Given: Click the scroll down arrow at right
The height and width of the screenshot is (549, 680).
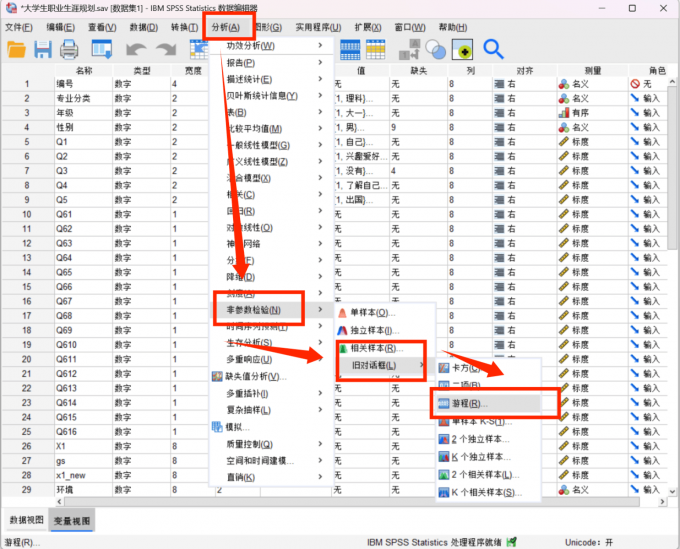Looking at the screenshot, I should pyautogui.click(x=672, y=491).
